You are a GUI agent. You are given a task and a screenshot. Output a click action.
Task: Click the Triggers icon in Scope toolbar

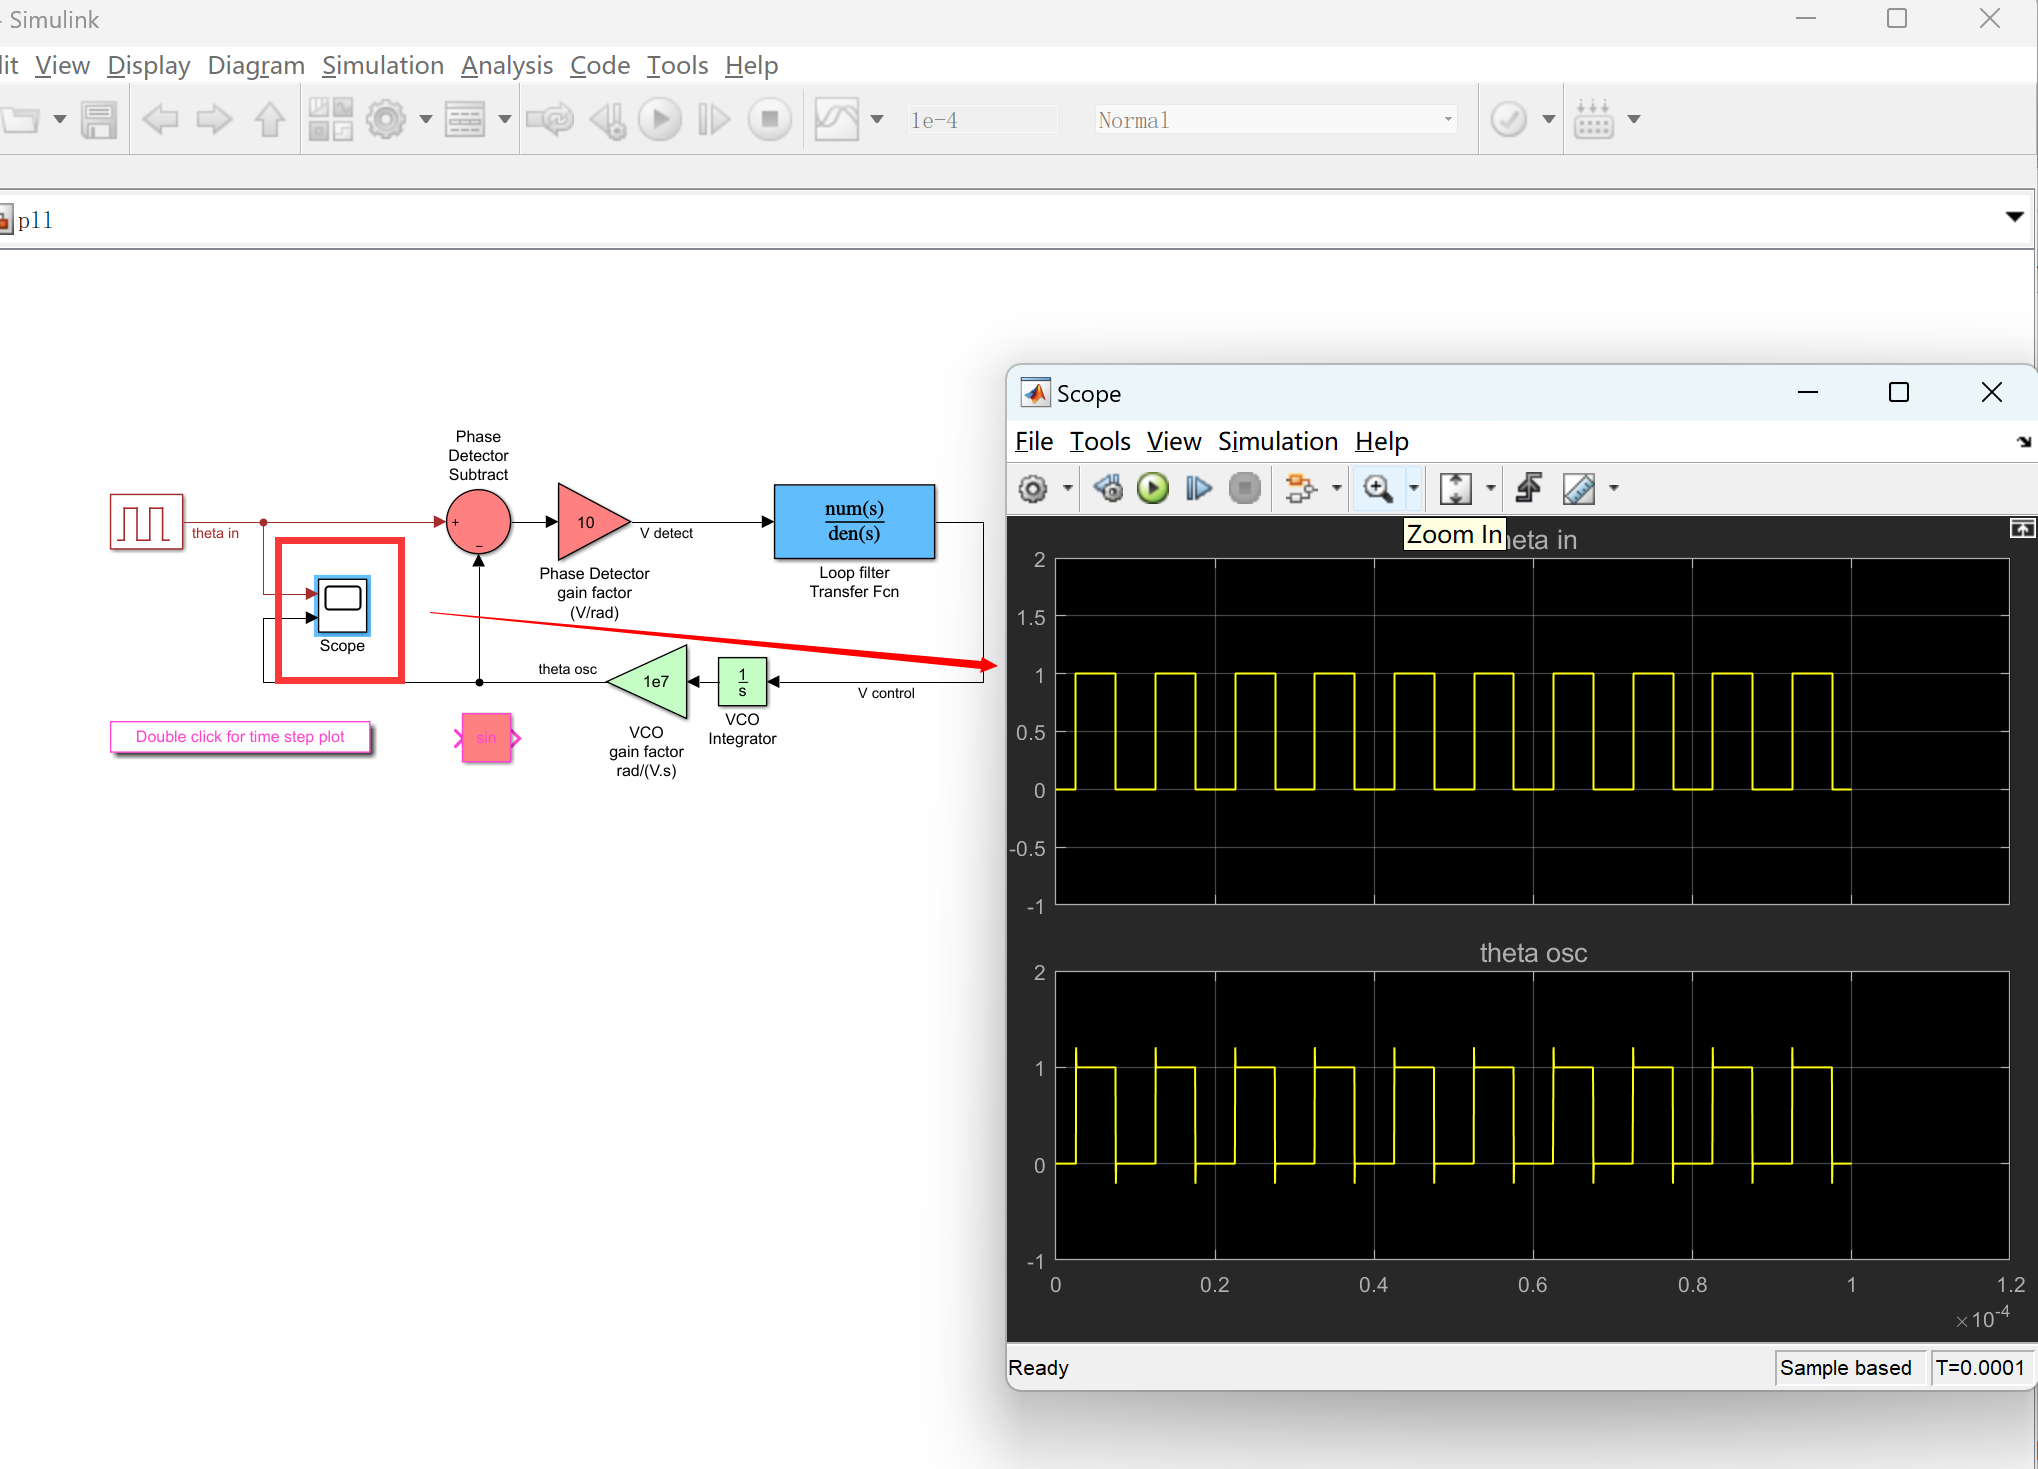[1529, 488]
